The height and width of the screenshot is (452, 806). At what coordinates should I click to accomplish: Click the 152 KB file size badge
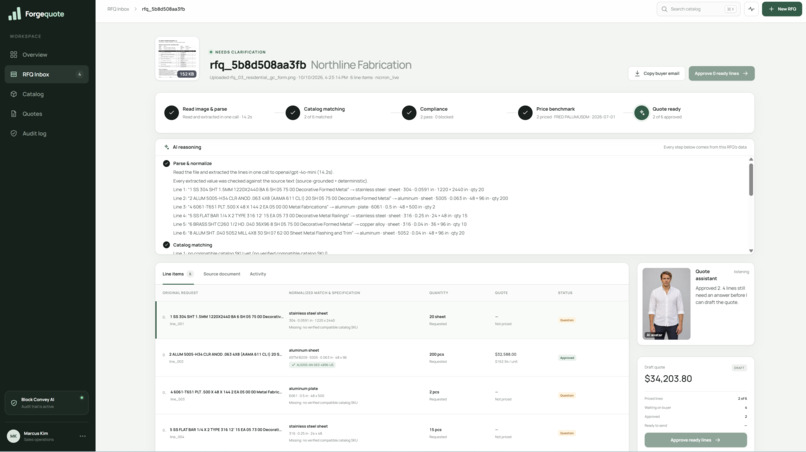click(x=187, y=74)
